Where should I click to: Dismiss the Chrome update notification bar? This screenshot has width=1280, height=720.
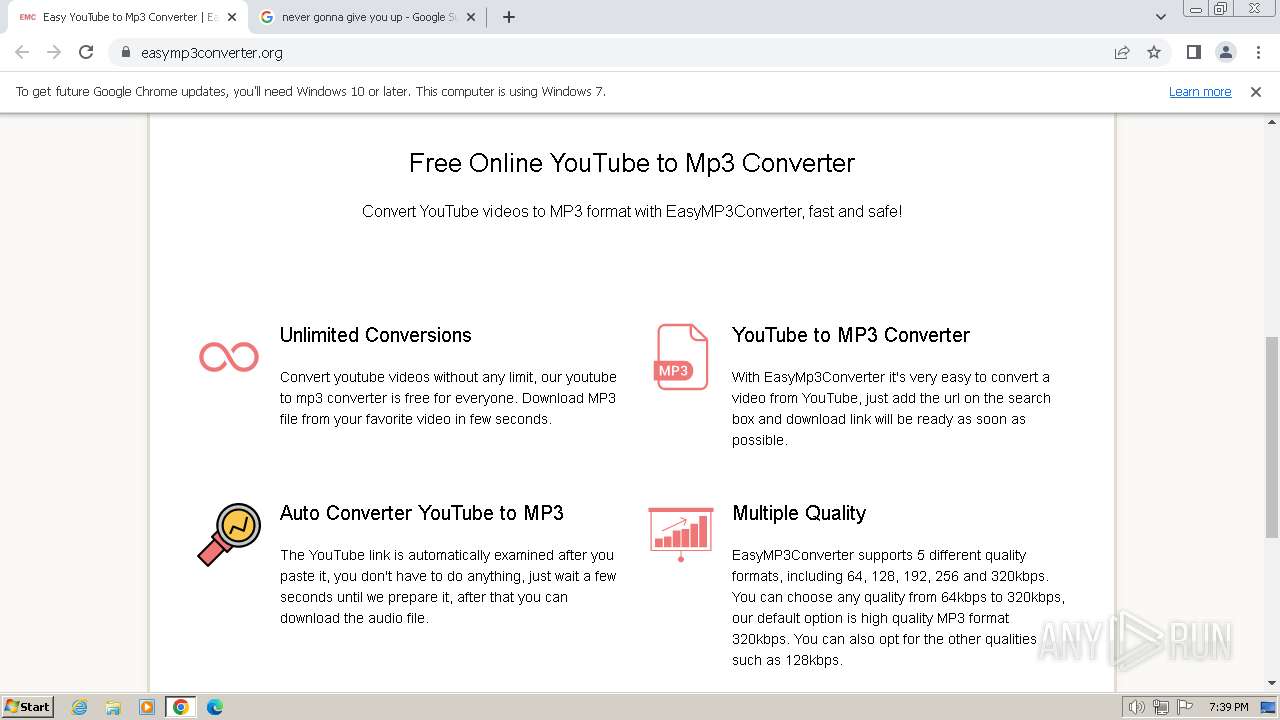pyautogui.click(x=1256, y=91)
